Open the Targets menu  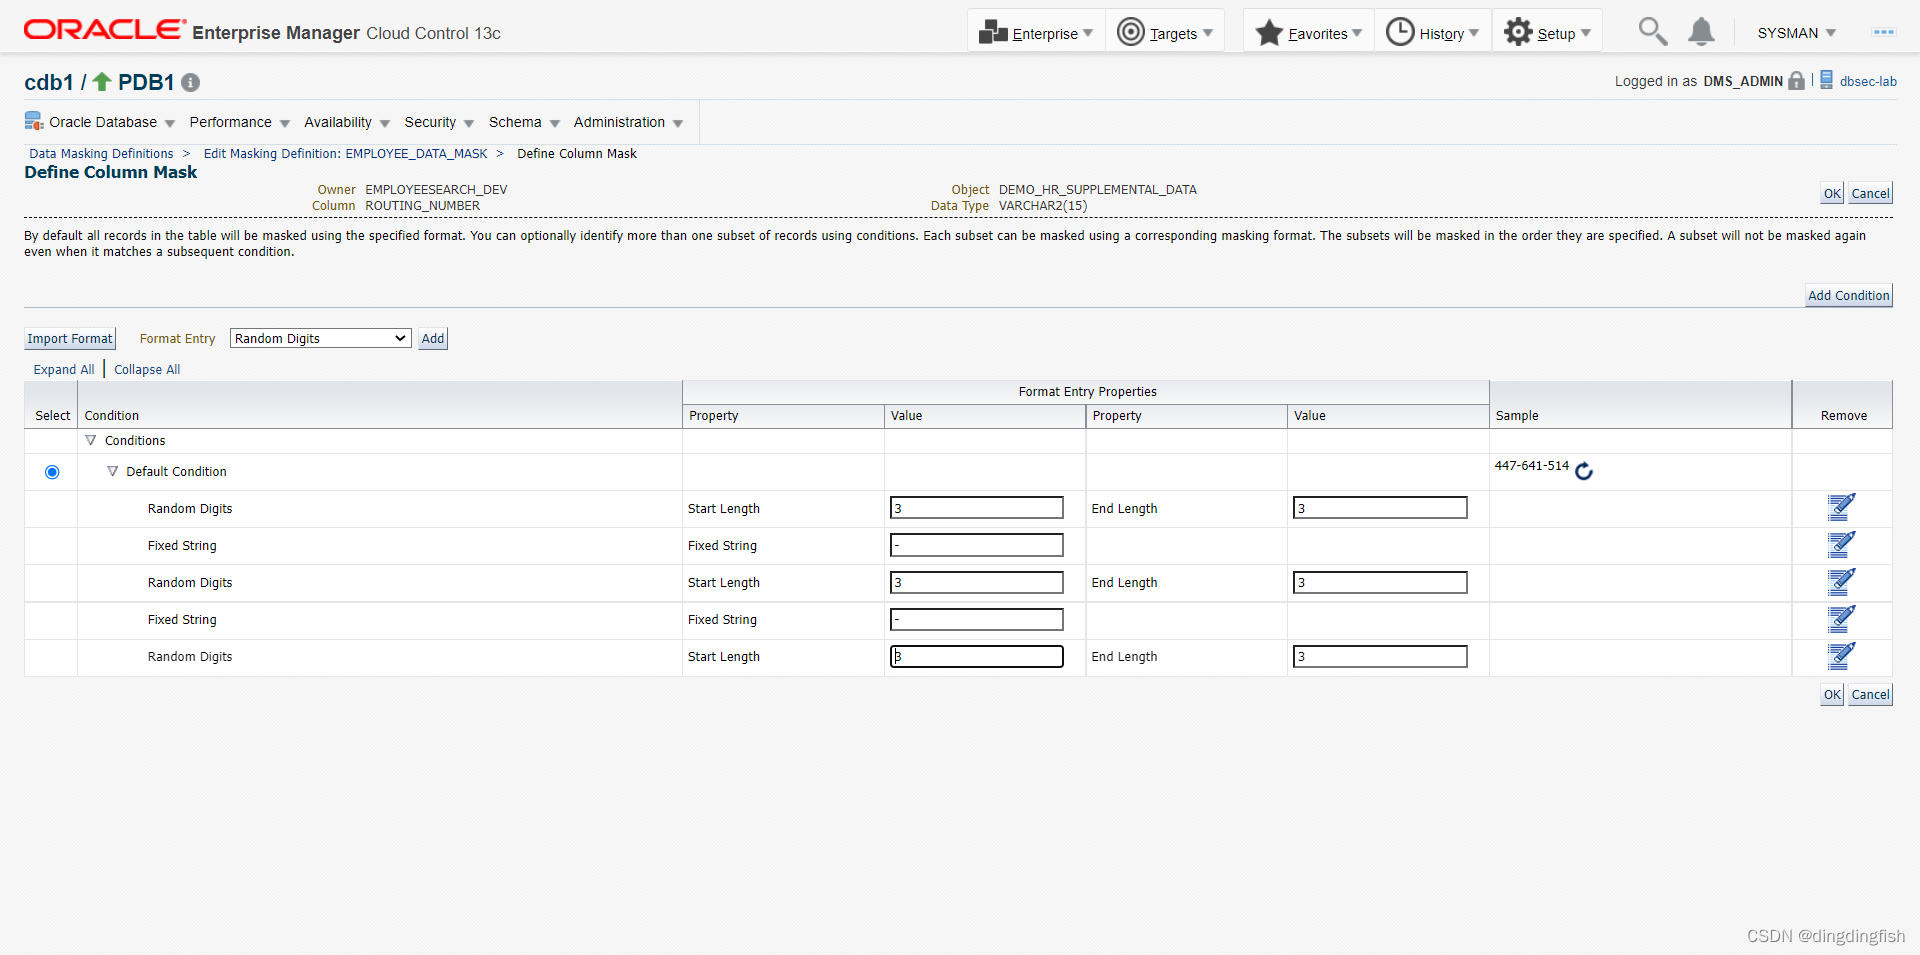pyautogui.click(x=1164, y=32)
